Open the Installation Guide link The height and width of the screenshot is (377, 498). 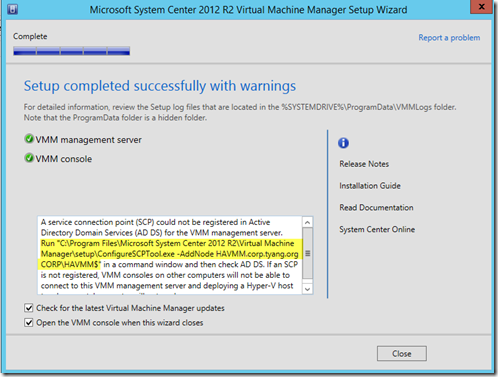coord(370,186)
